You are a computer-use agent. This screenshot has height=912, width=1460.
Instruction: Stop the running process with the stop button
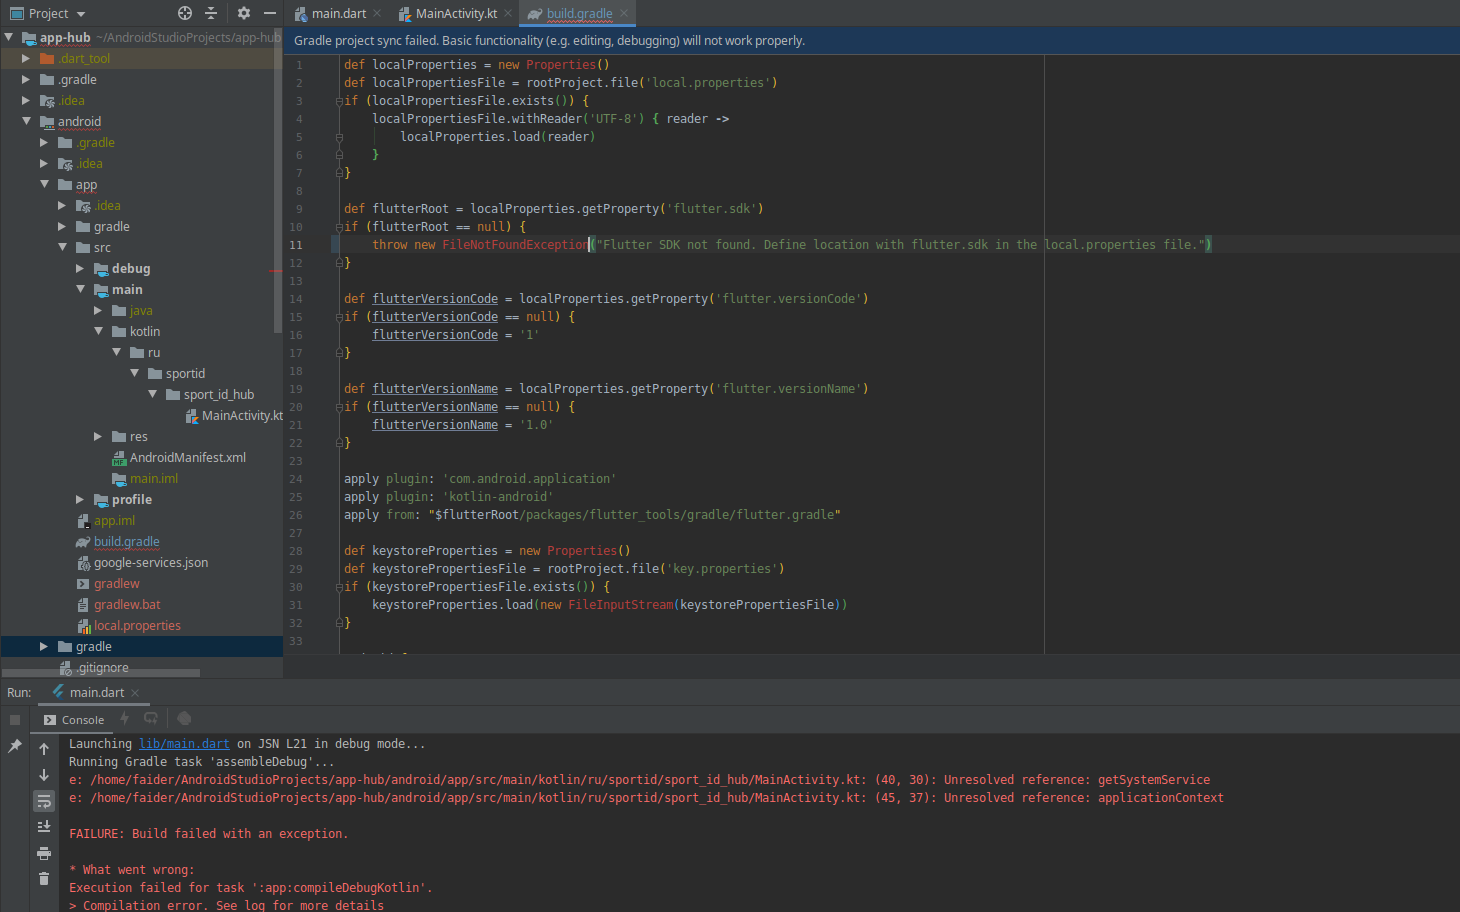(x=14, y=719)
